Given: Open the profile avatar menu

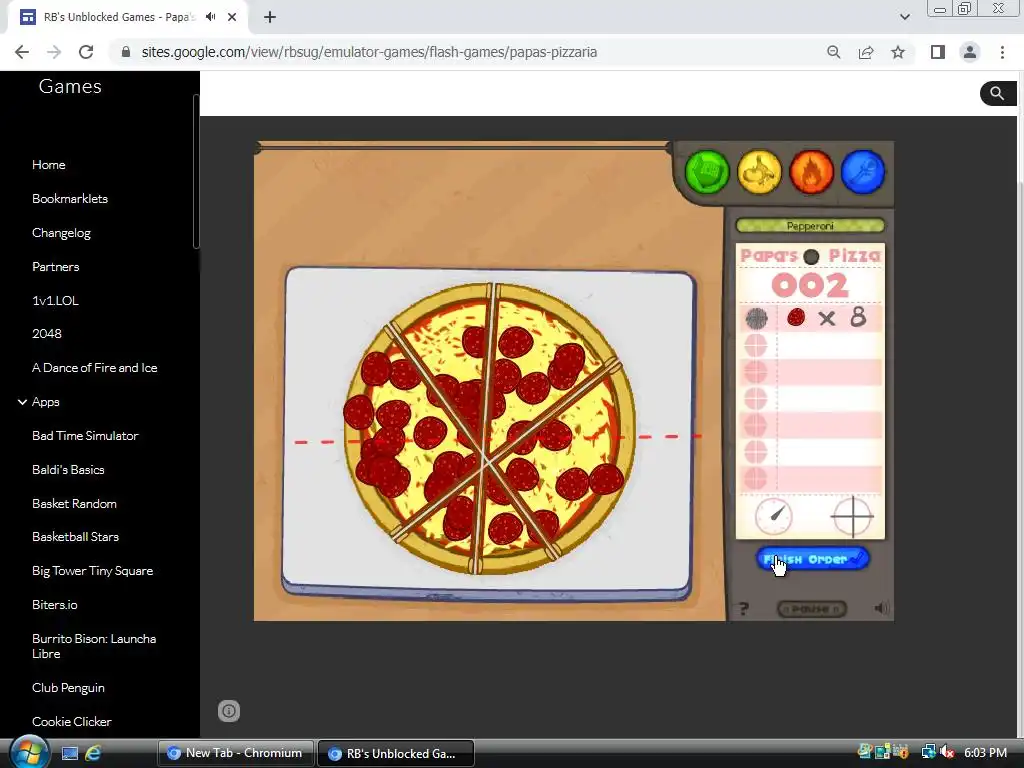Looking at the screenshot, I should pos(970,52).
